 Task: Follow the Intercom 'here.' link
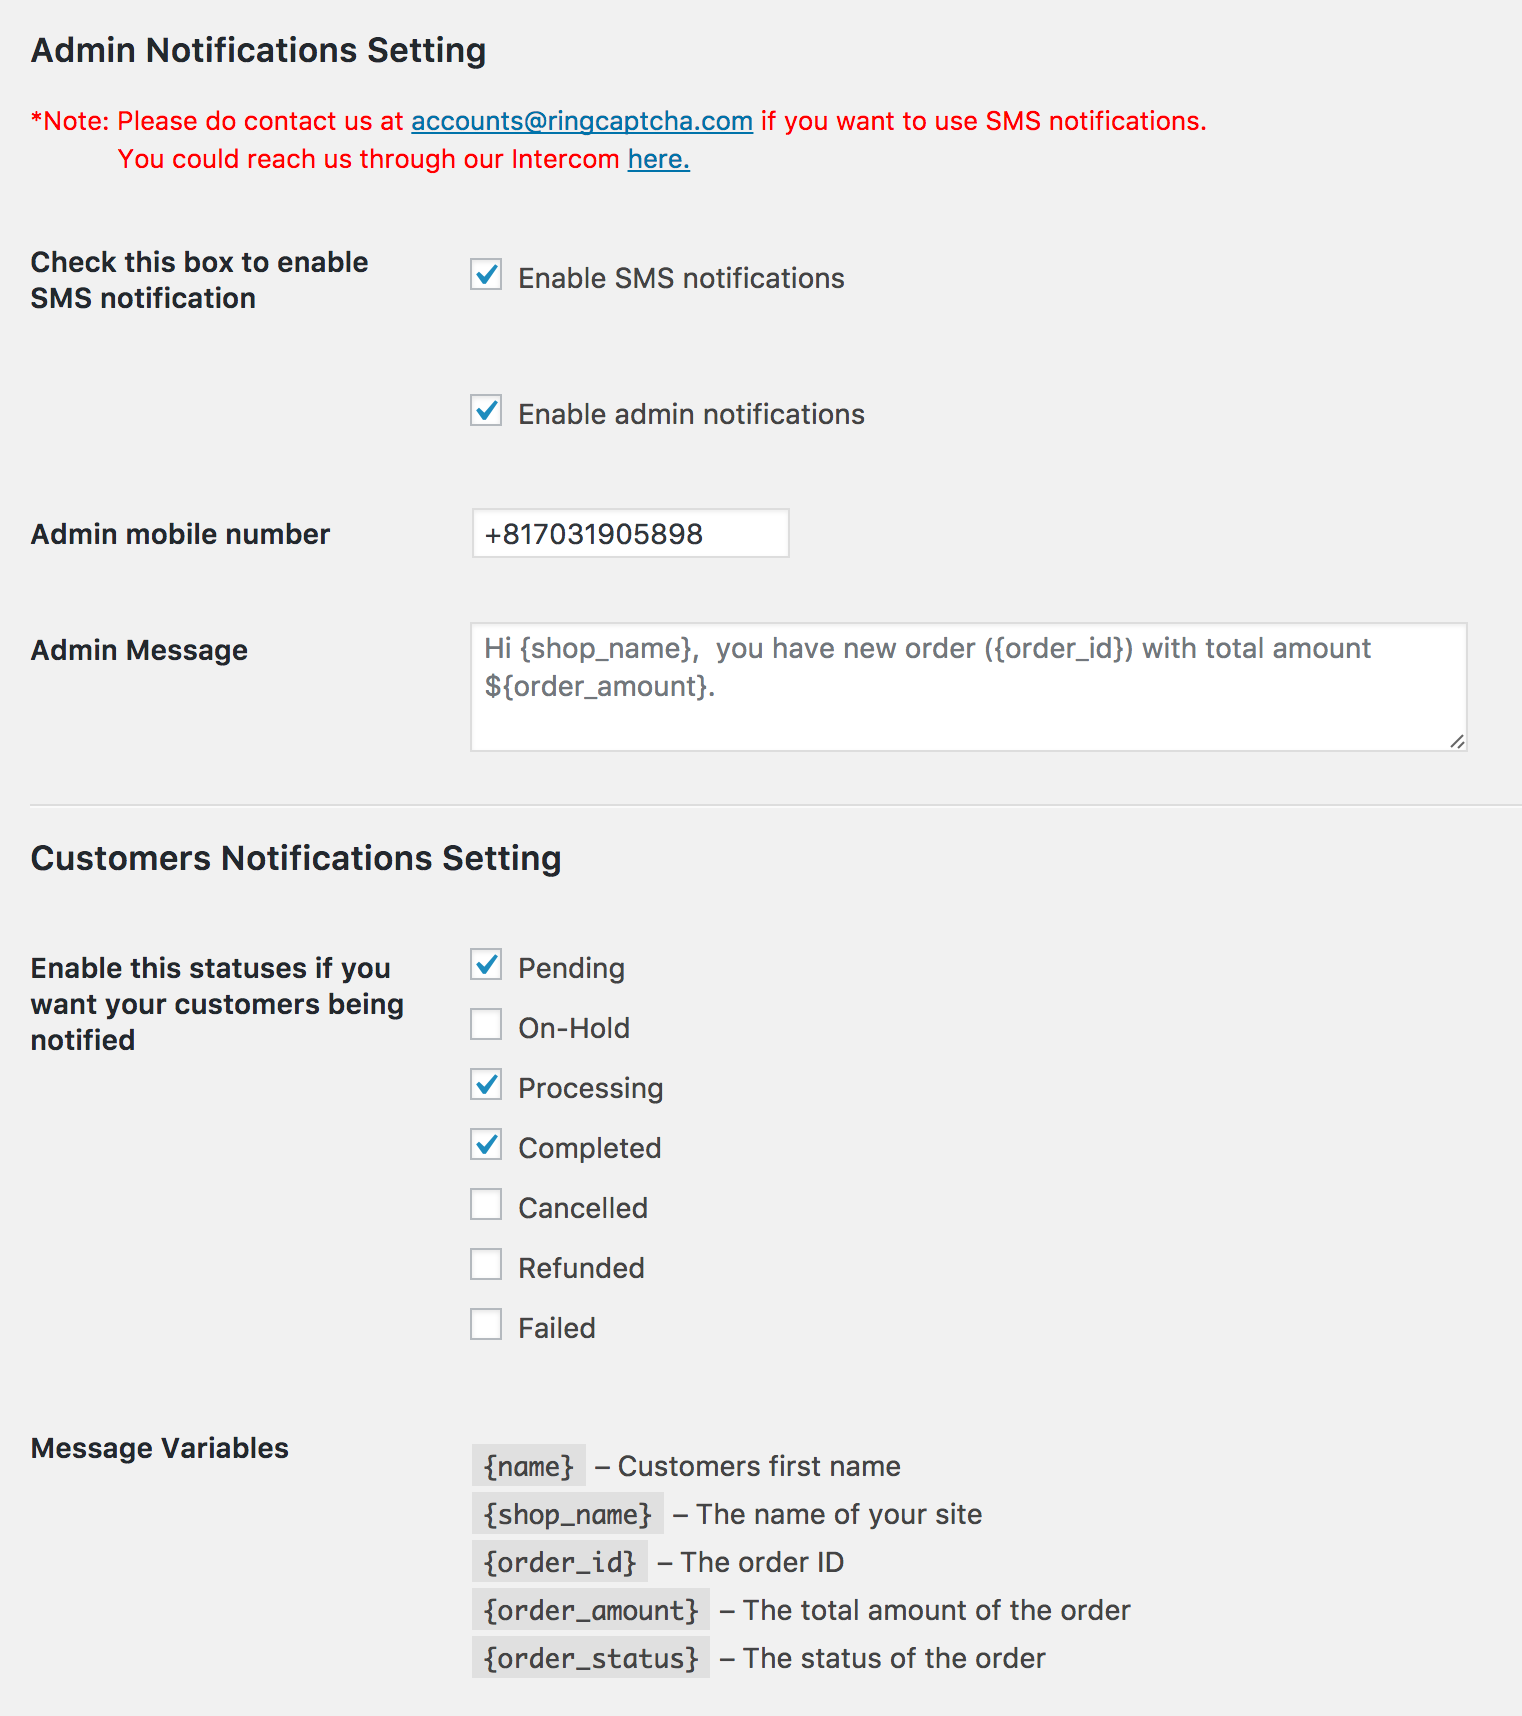(x=658, y=159)
